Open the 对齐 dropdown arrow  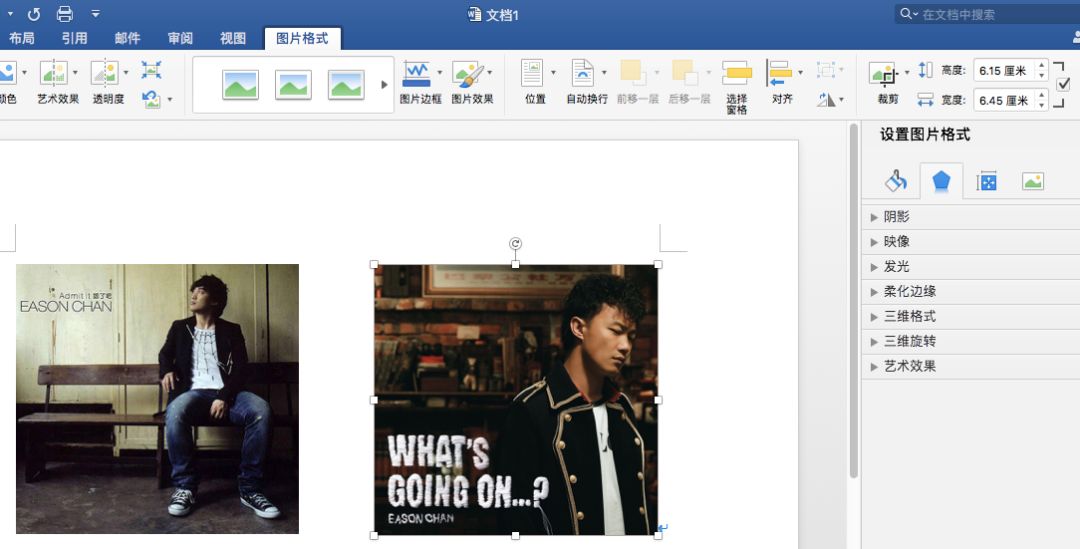pos(800,72)
